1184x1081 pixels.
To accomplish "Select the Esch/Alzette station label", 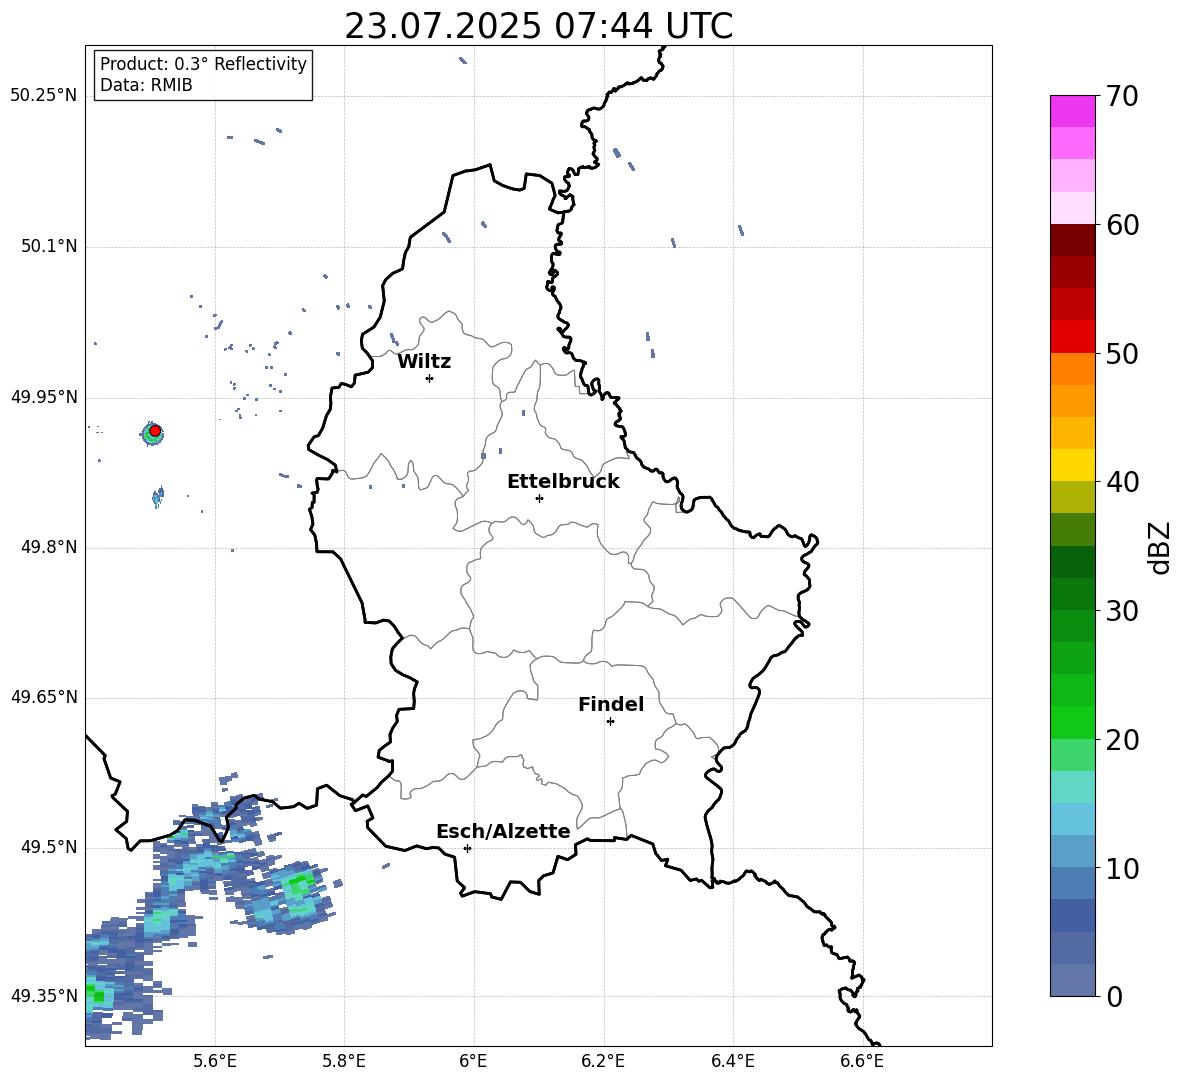I will [x=503, y=832].
